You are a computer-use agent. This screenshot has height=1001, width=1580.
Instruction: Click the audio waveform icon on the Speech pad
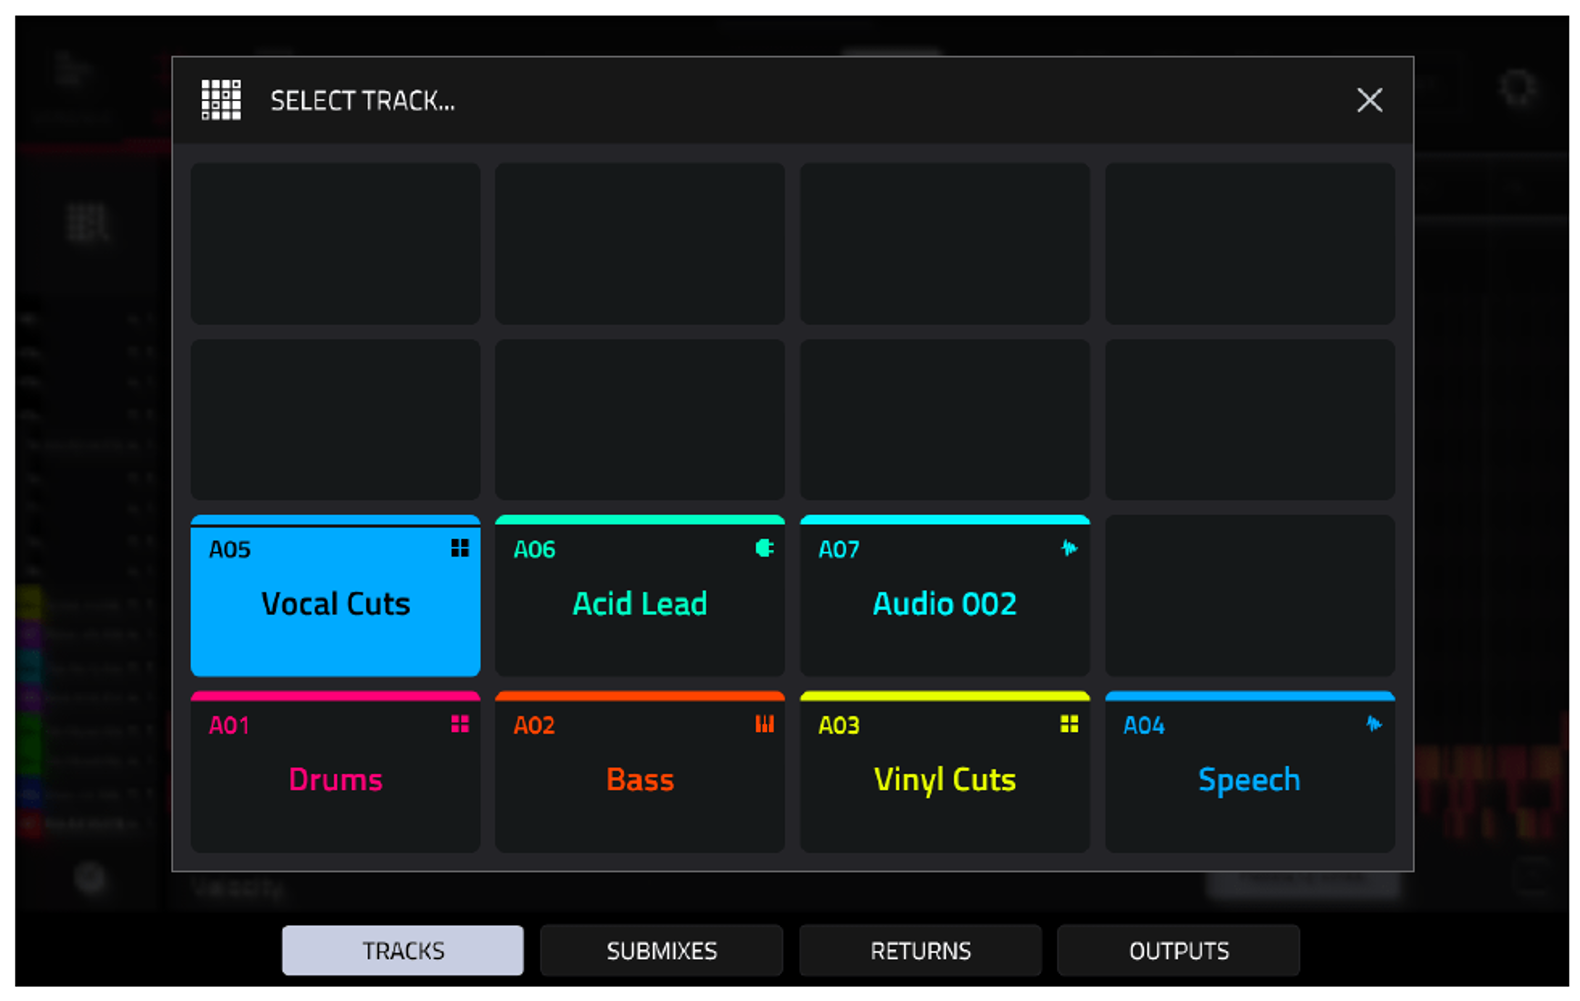[1374, 724]
